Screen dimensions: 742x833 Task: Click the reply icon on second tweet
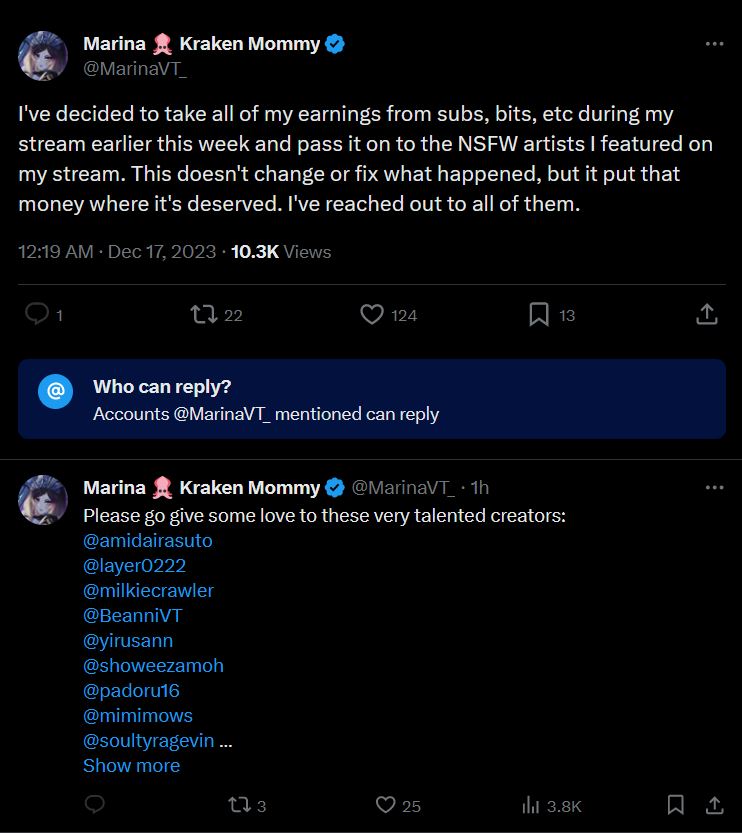point(95,805)
